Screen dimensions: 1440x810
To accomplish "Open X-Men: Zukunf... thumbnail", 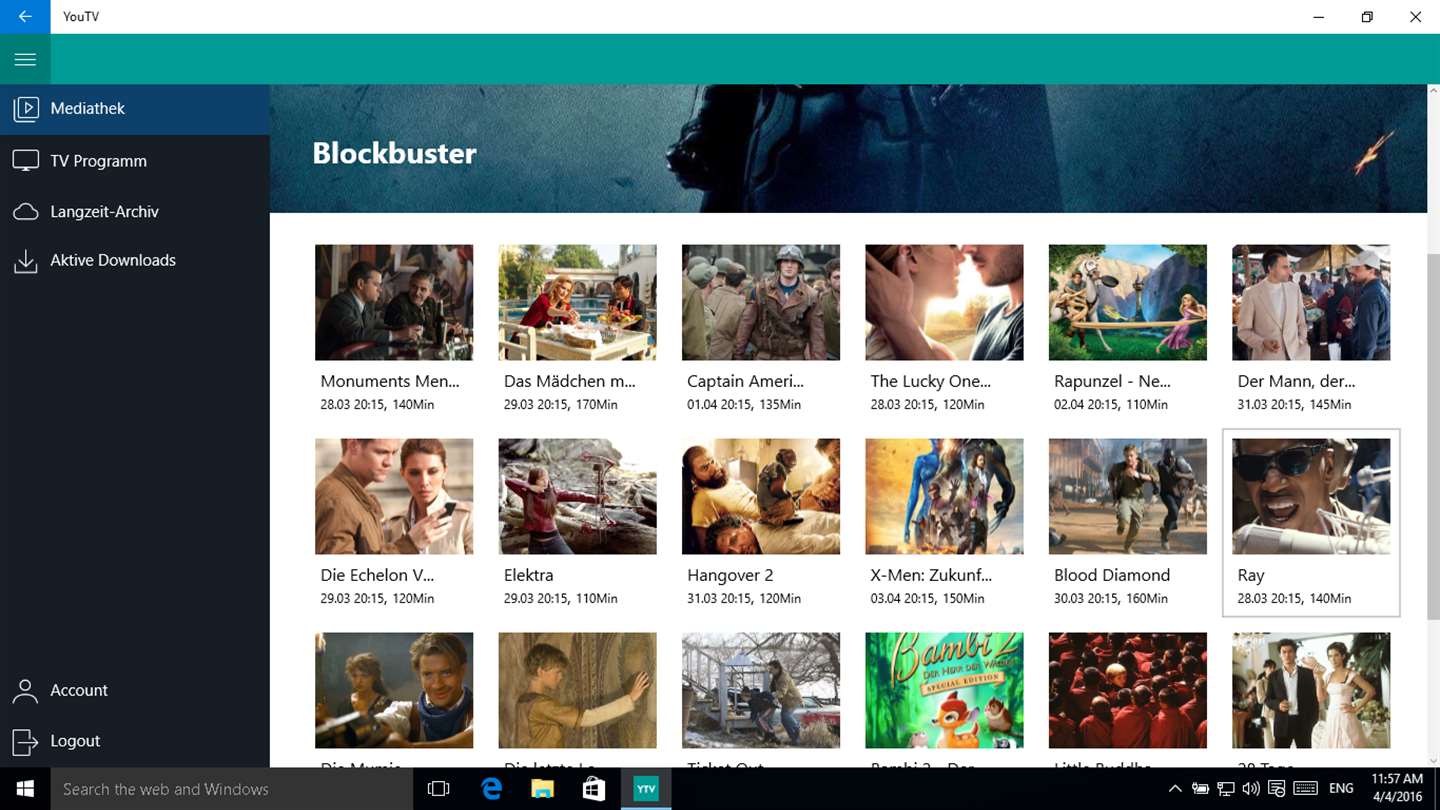I will tap(944, 496).
